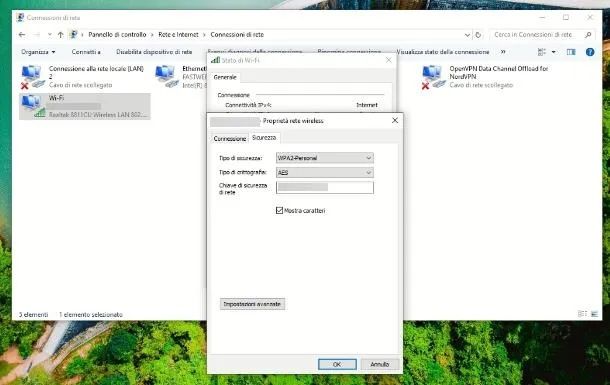610x385 pixels.
Task: Click the Annulla button
Action: 380,364
